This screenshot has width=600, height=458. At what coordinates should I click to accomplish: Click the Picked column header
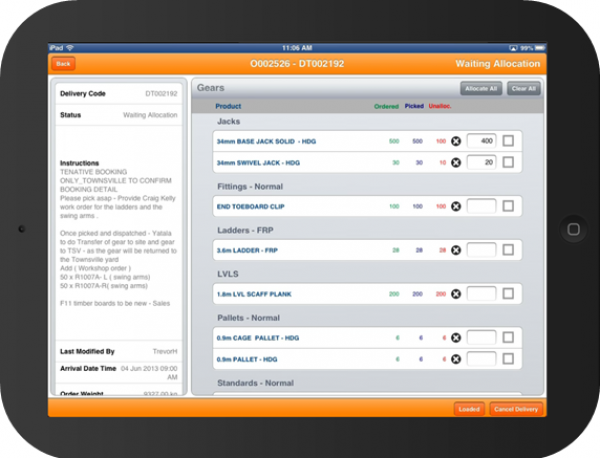pos(414,106)
